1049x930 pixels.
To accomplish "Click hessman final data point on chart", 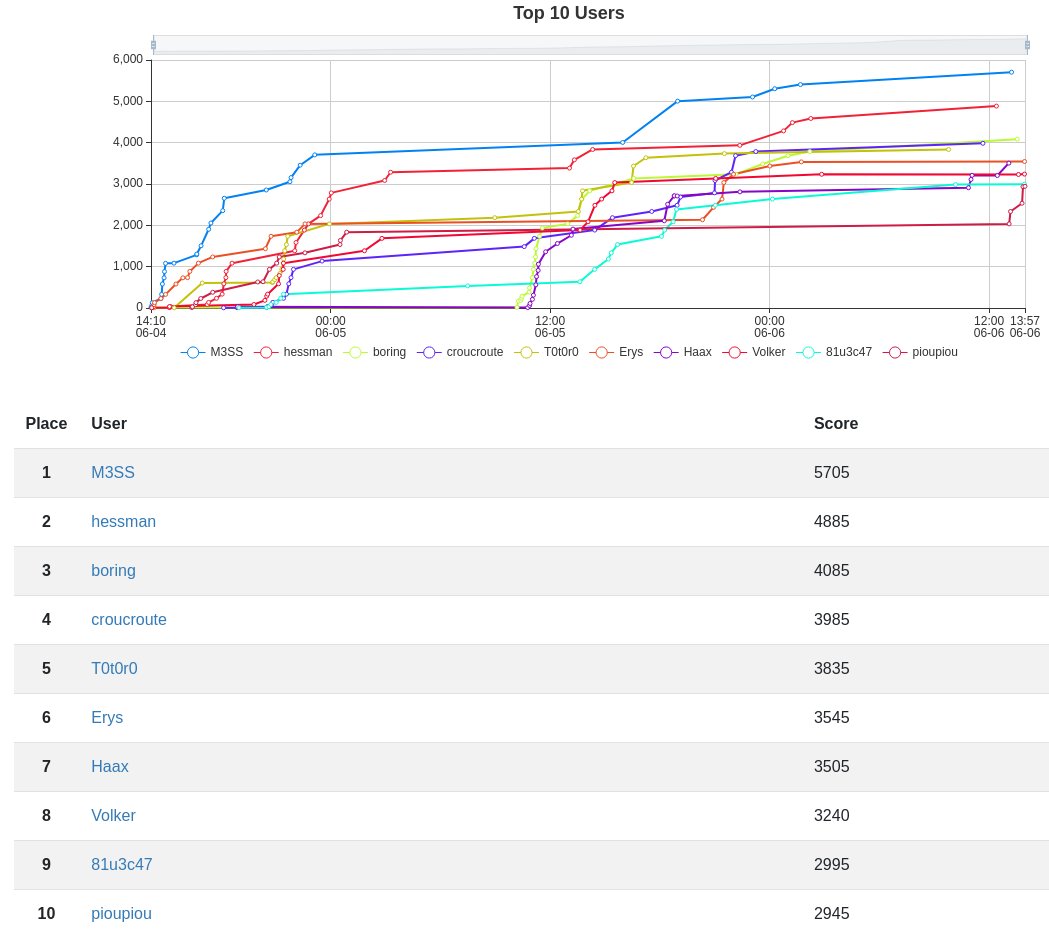I will click(x=996, y=106).
